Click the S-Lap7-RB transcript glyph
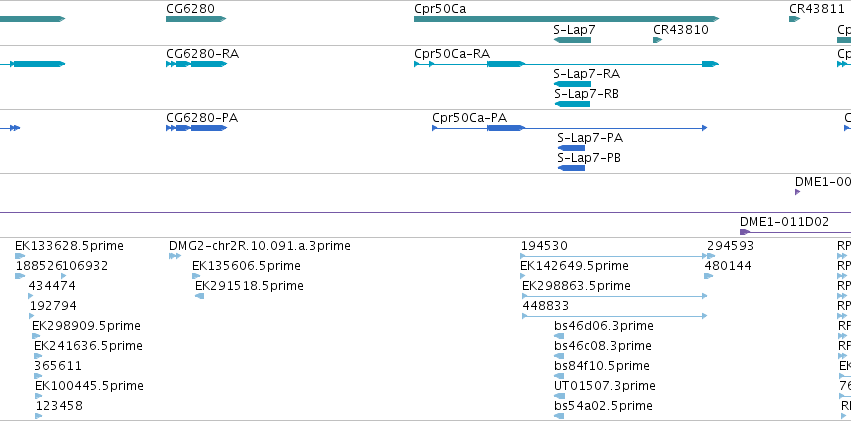Viewport: 851px width, 421px height. coord(572,104)
